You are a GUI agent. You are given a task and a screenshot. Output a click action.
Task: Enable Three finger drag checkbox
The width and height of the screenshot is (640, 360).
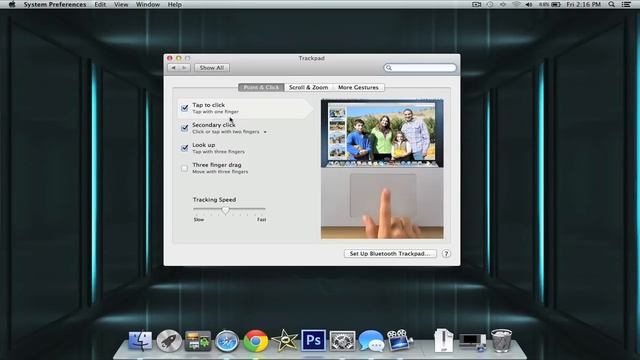click(184, 168)
